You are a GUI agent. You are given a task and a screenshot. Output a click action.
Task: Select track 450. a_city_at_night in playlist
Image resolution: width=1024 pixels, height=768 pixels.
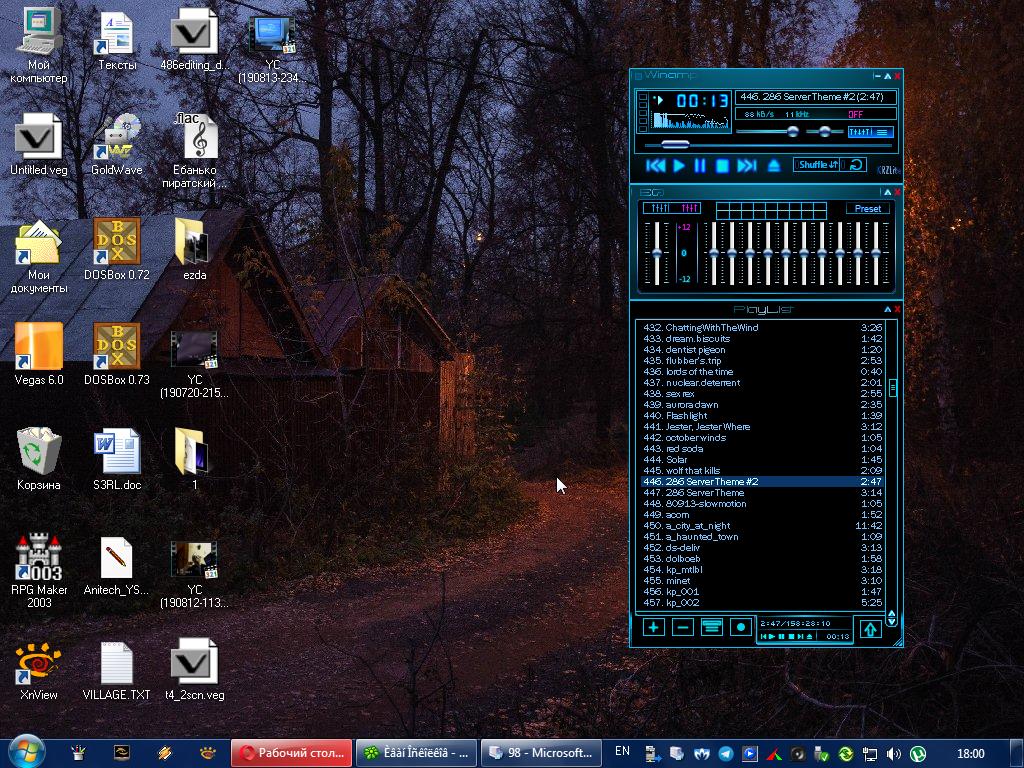pos(700,526)
